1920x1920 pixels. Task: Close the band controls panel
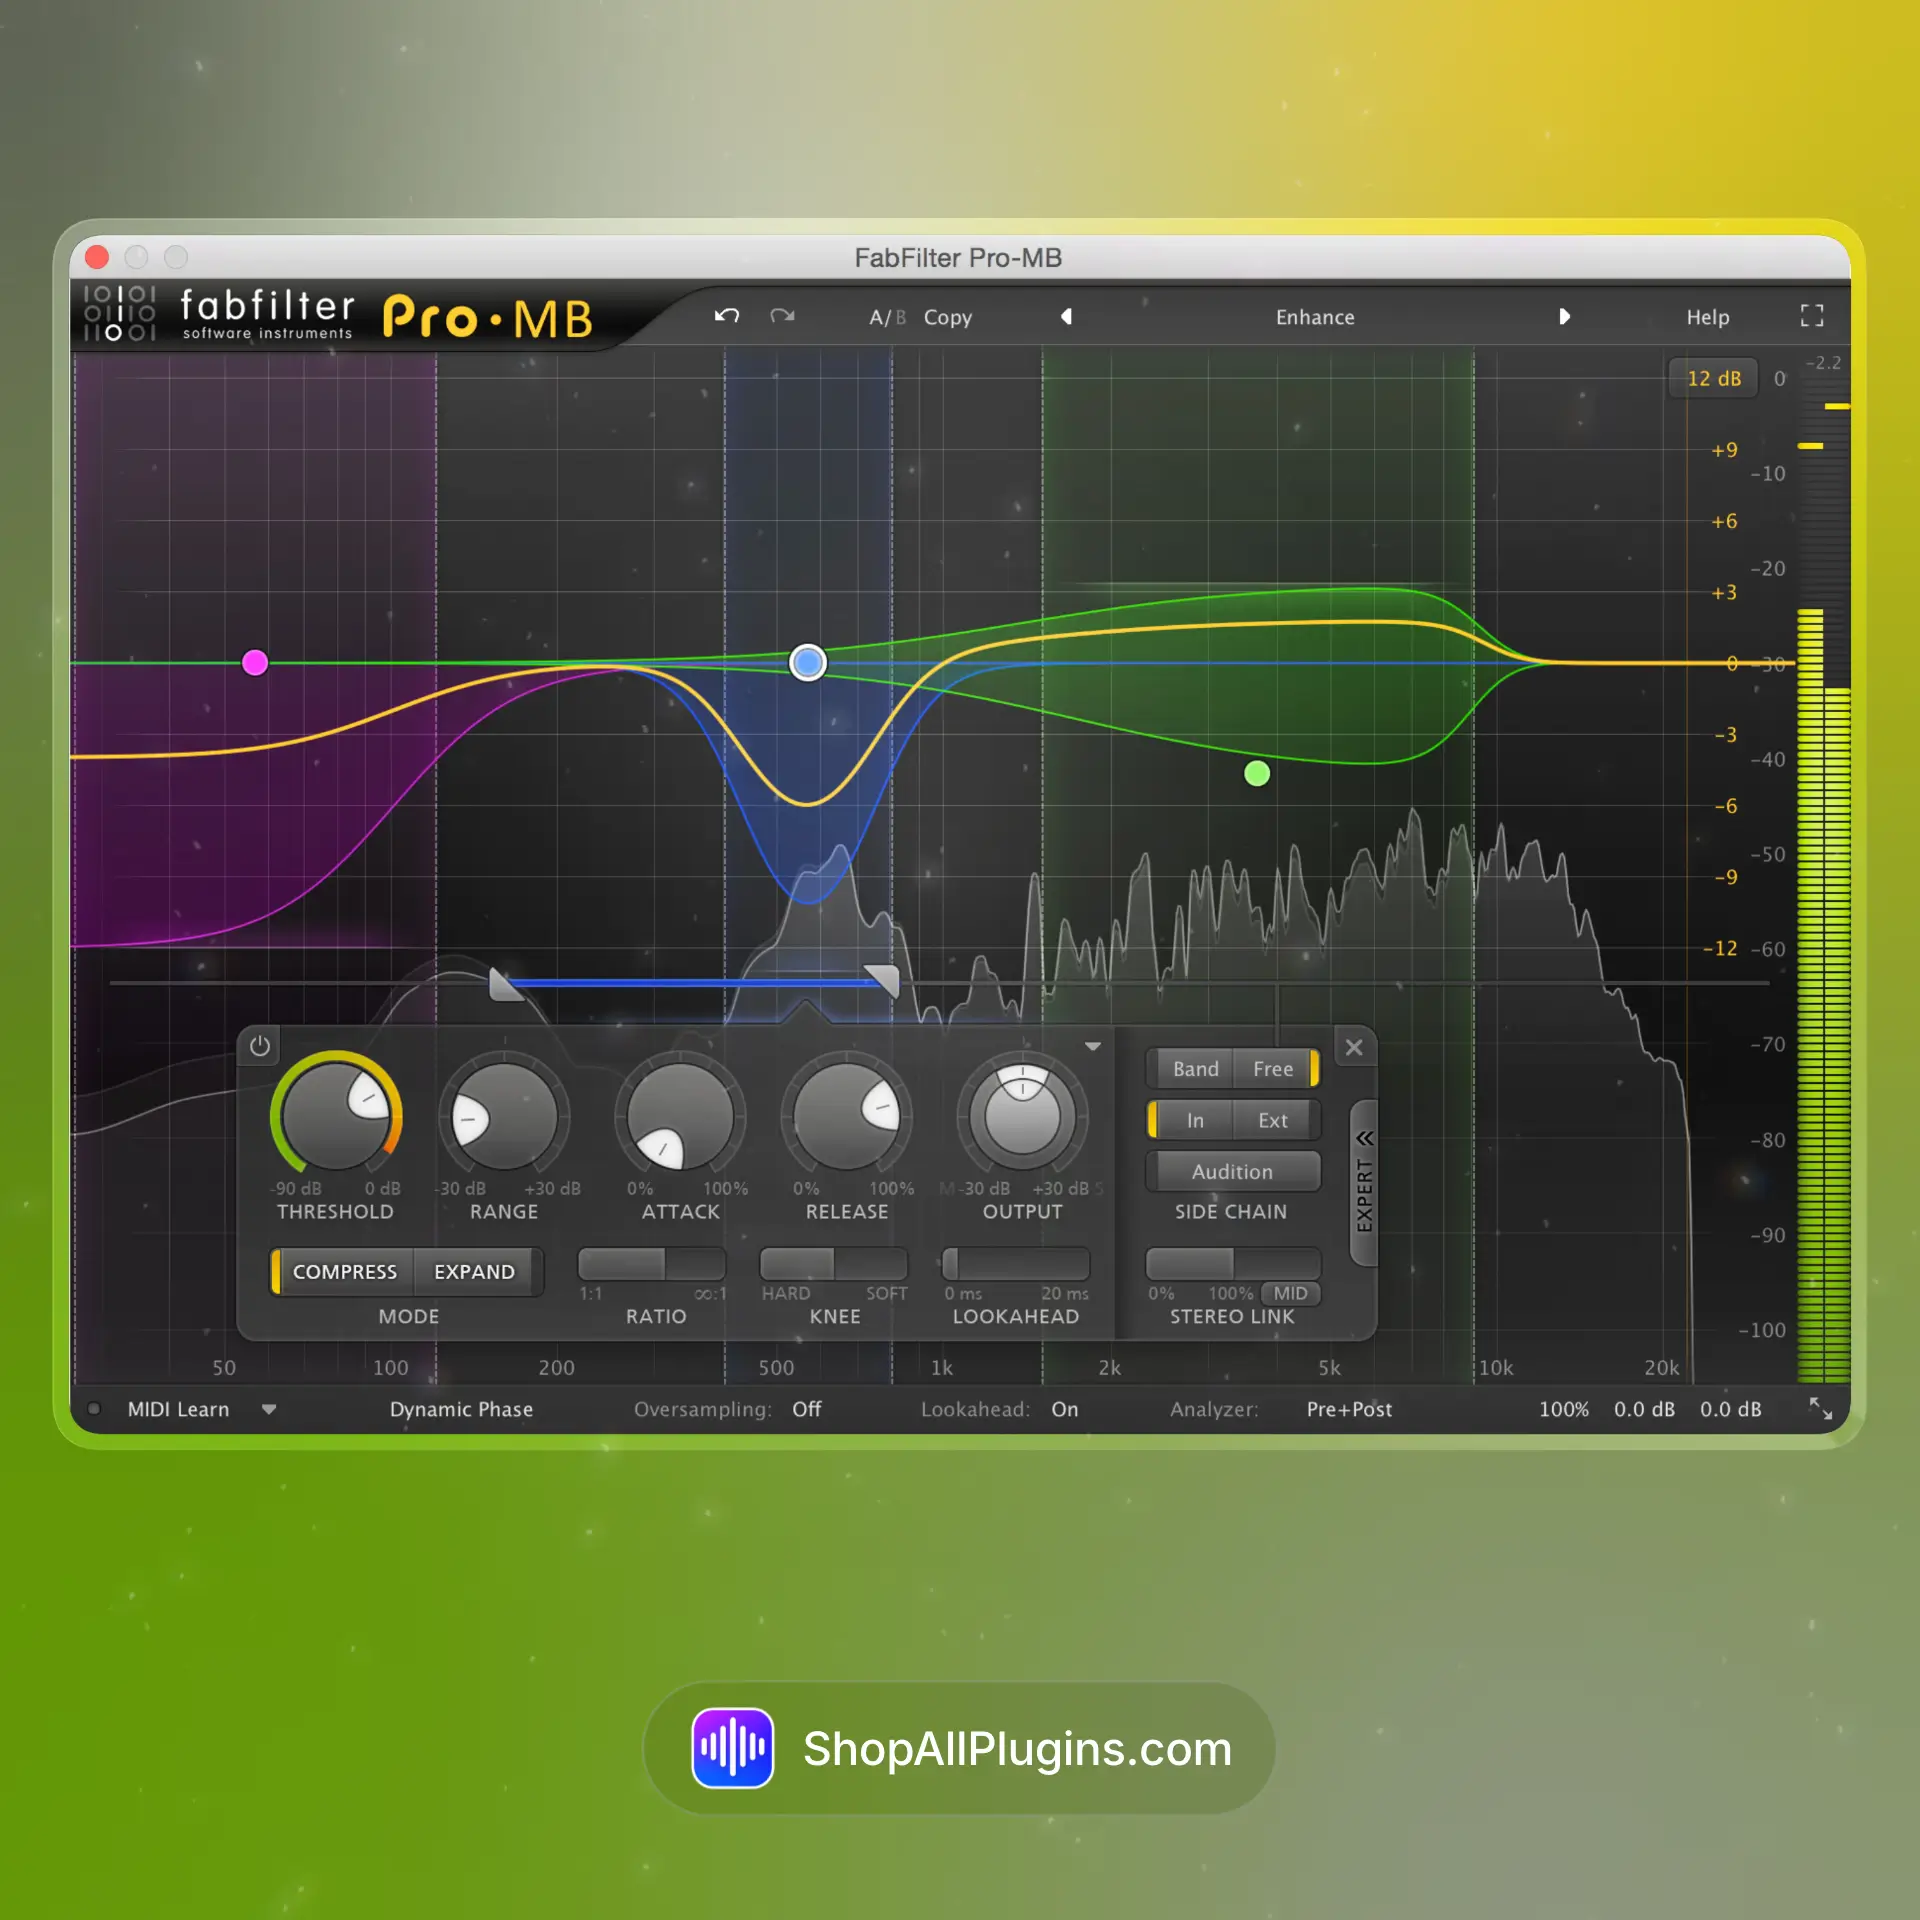1354,1047
